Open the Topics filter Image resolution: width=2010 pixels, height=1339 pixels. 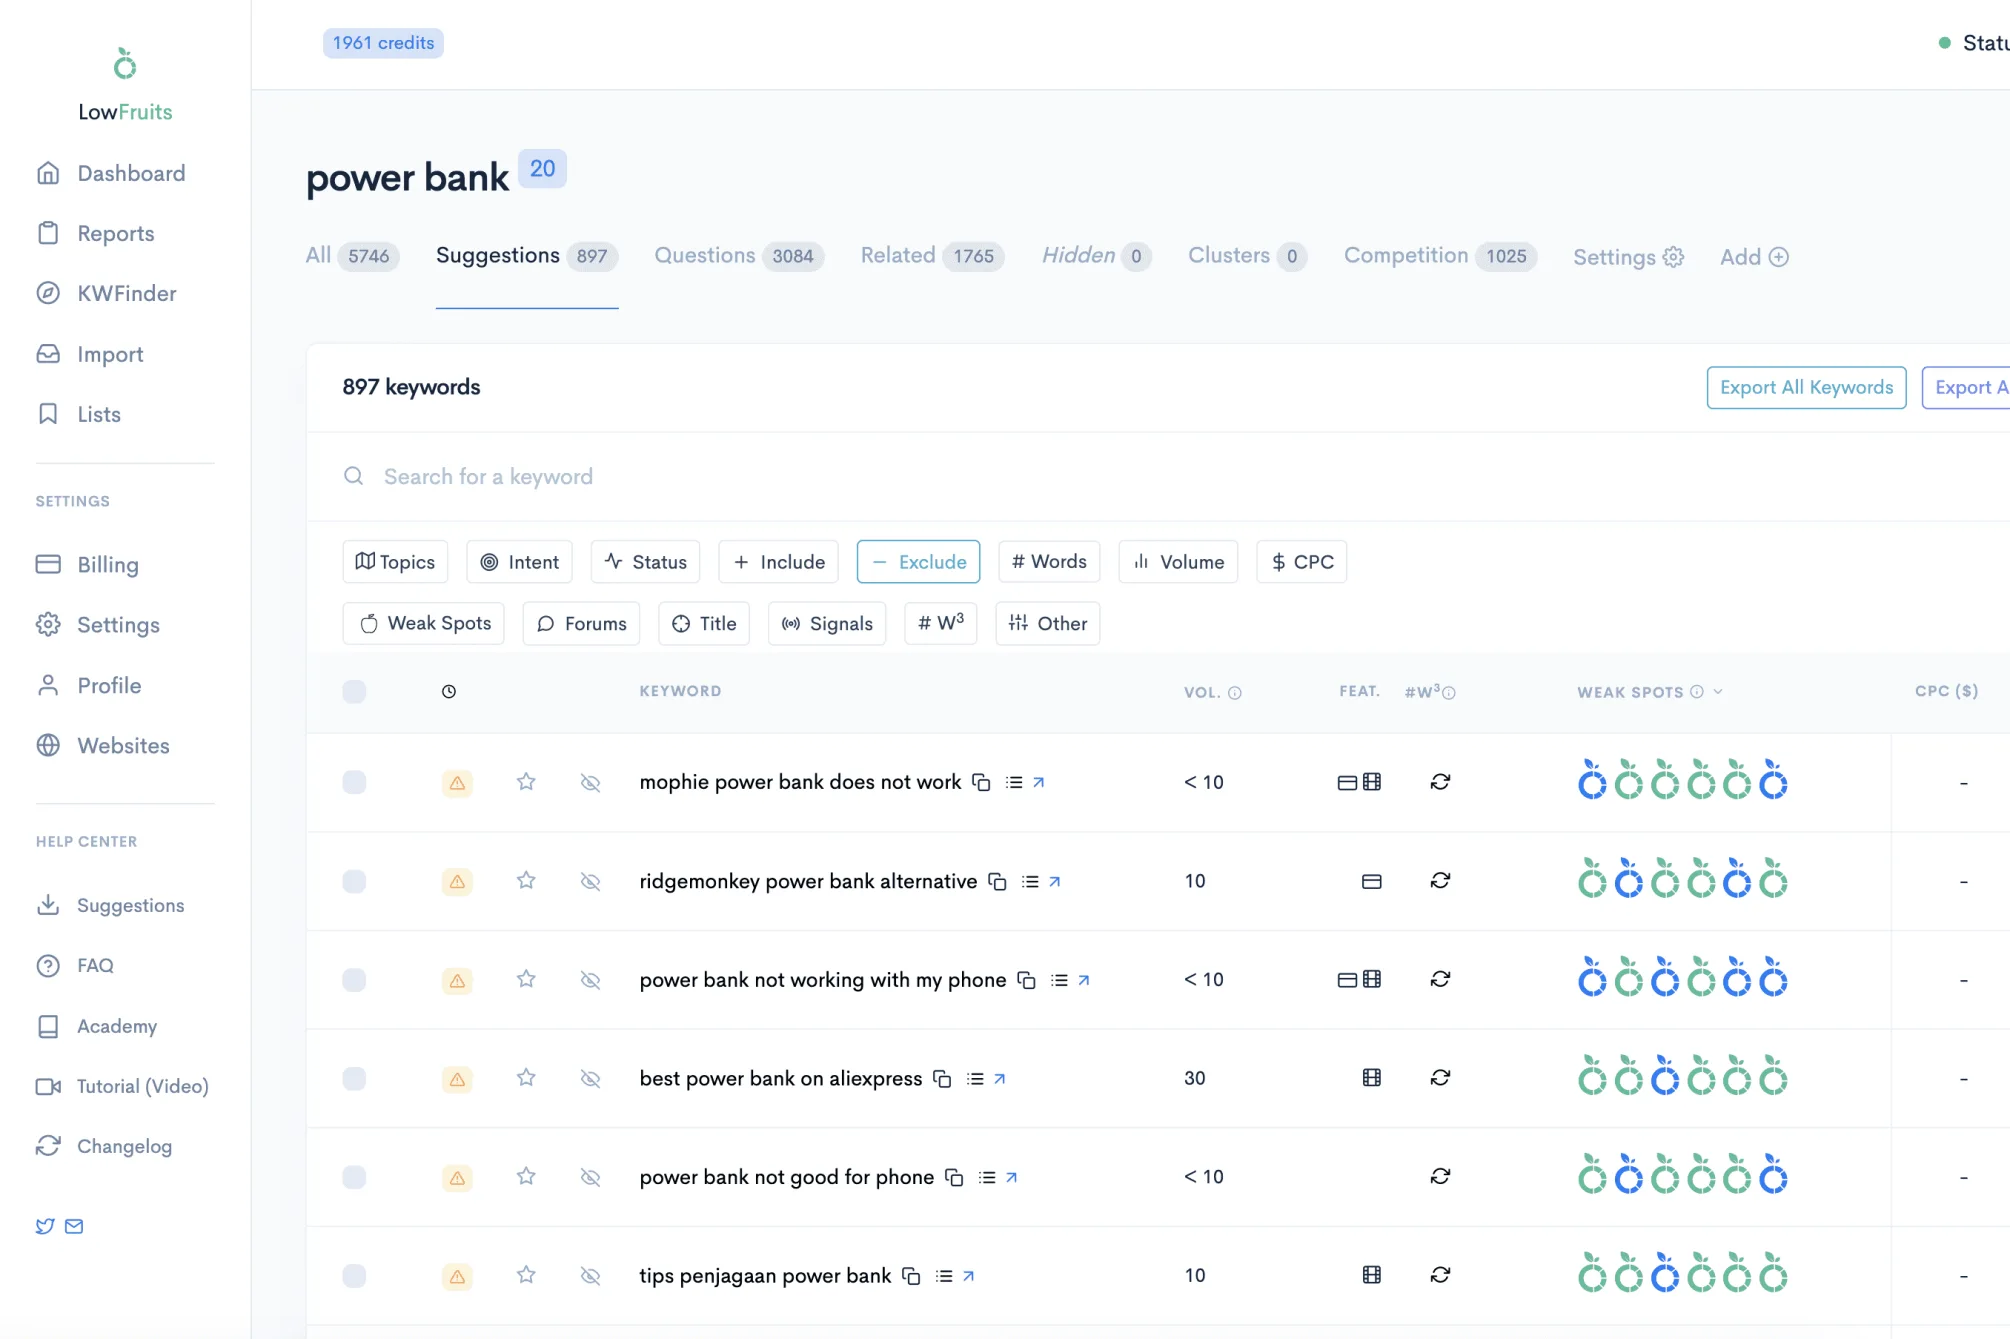point(395,562)
